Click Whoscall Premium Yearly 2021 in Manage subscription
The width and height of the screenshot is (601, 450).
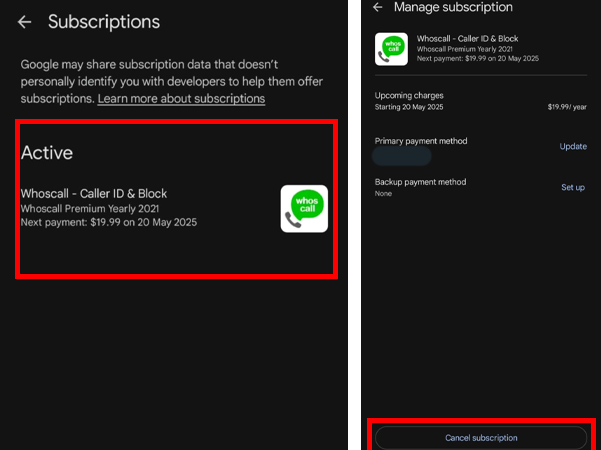pyautogui.click(x=465, y=49)
